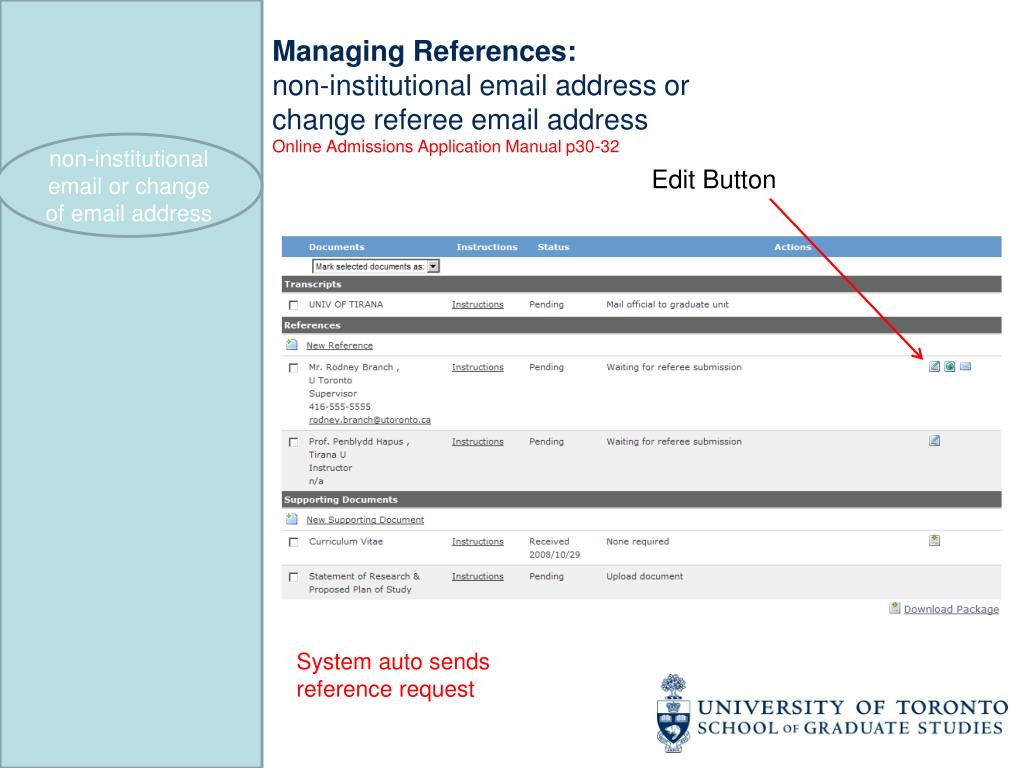Open the Mark selected documents as dropdown
Image resolution: width=1024 pixels, height=768 pixels.
coord(376,266)
